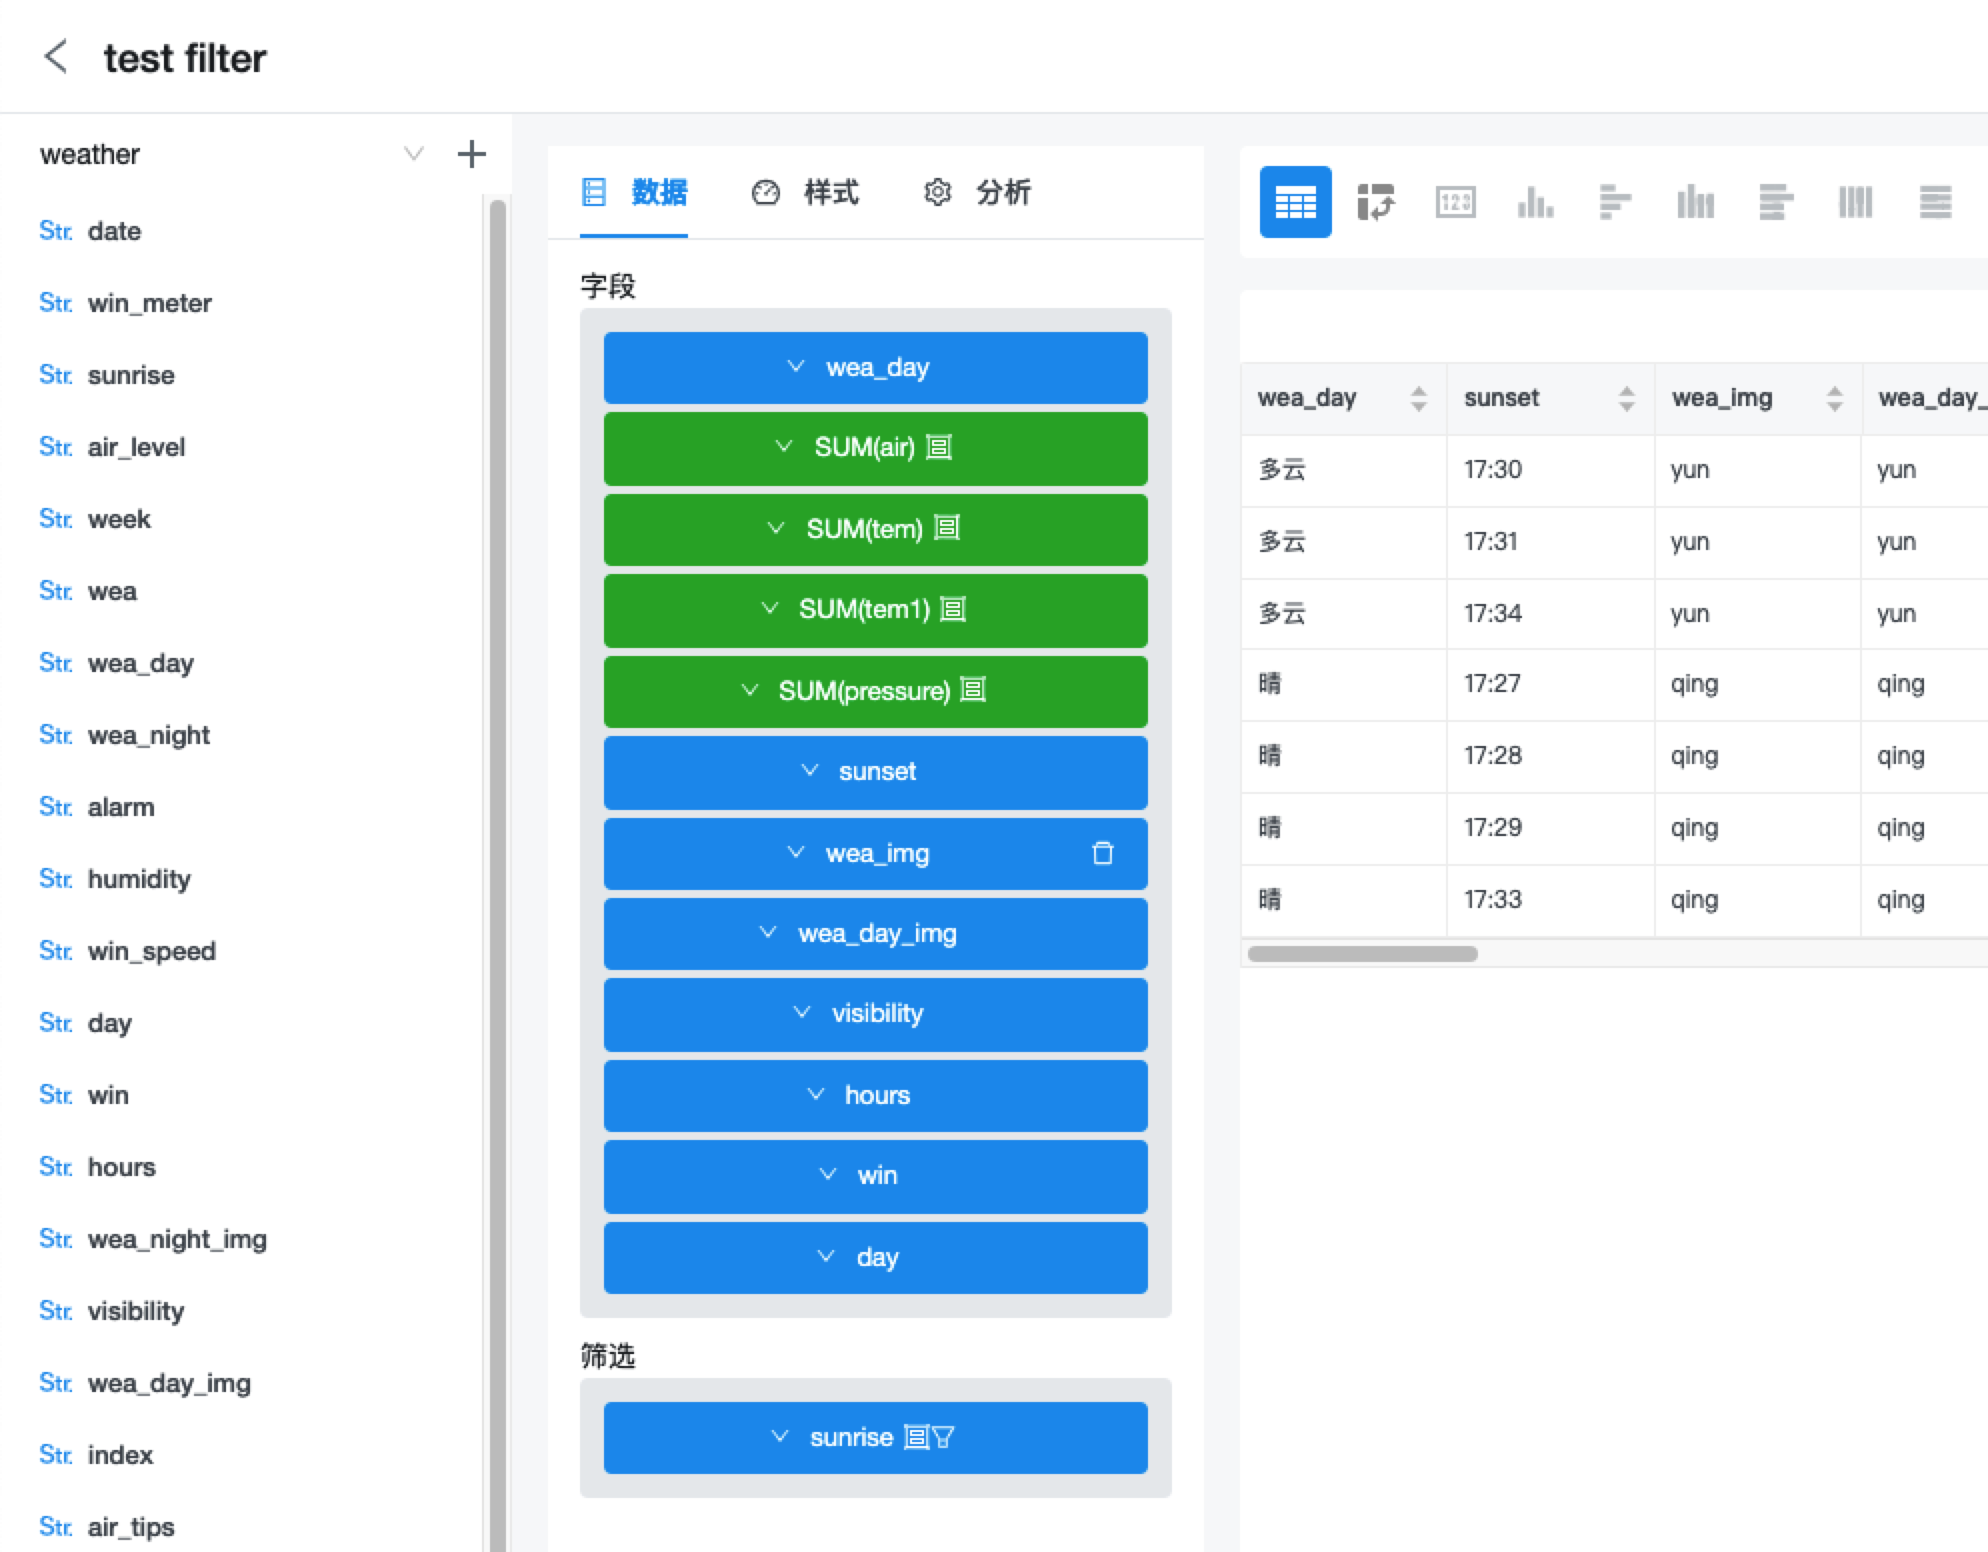The width and height of the screenshot is (1988, 1552).
Task: Switch to the 样式 tab
Action: [830, 193]
